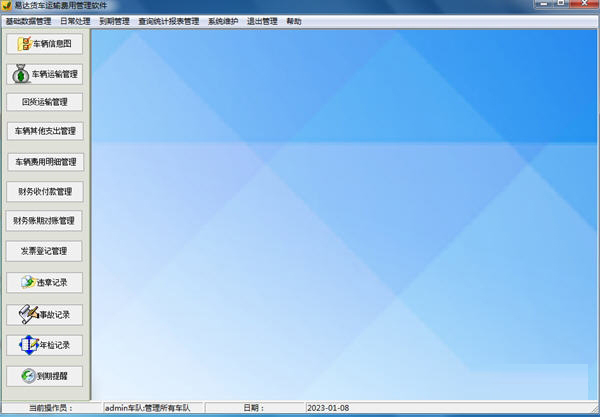Open the 退出管理 menu

click(262, 21)
